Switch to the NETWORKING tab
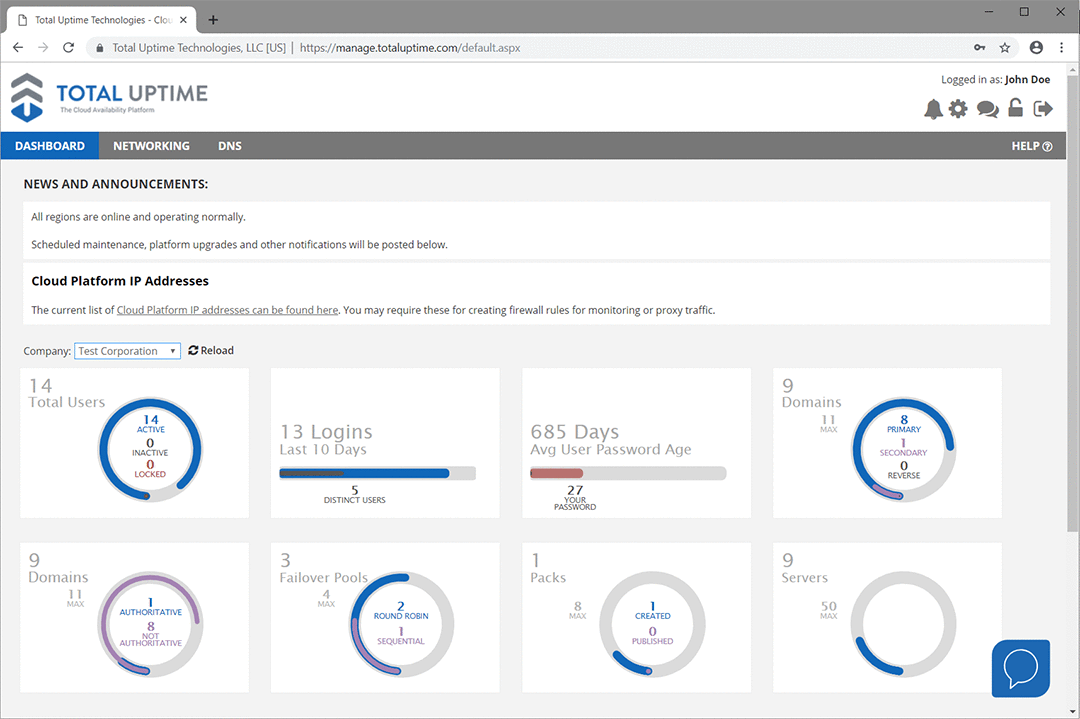Viewport: 1080px width, 719px height. coord(151,145)
